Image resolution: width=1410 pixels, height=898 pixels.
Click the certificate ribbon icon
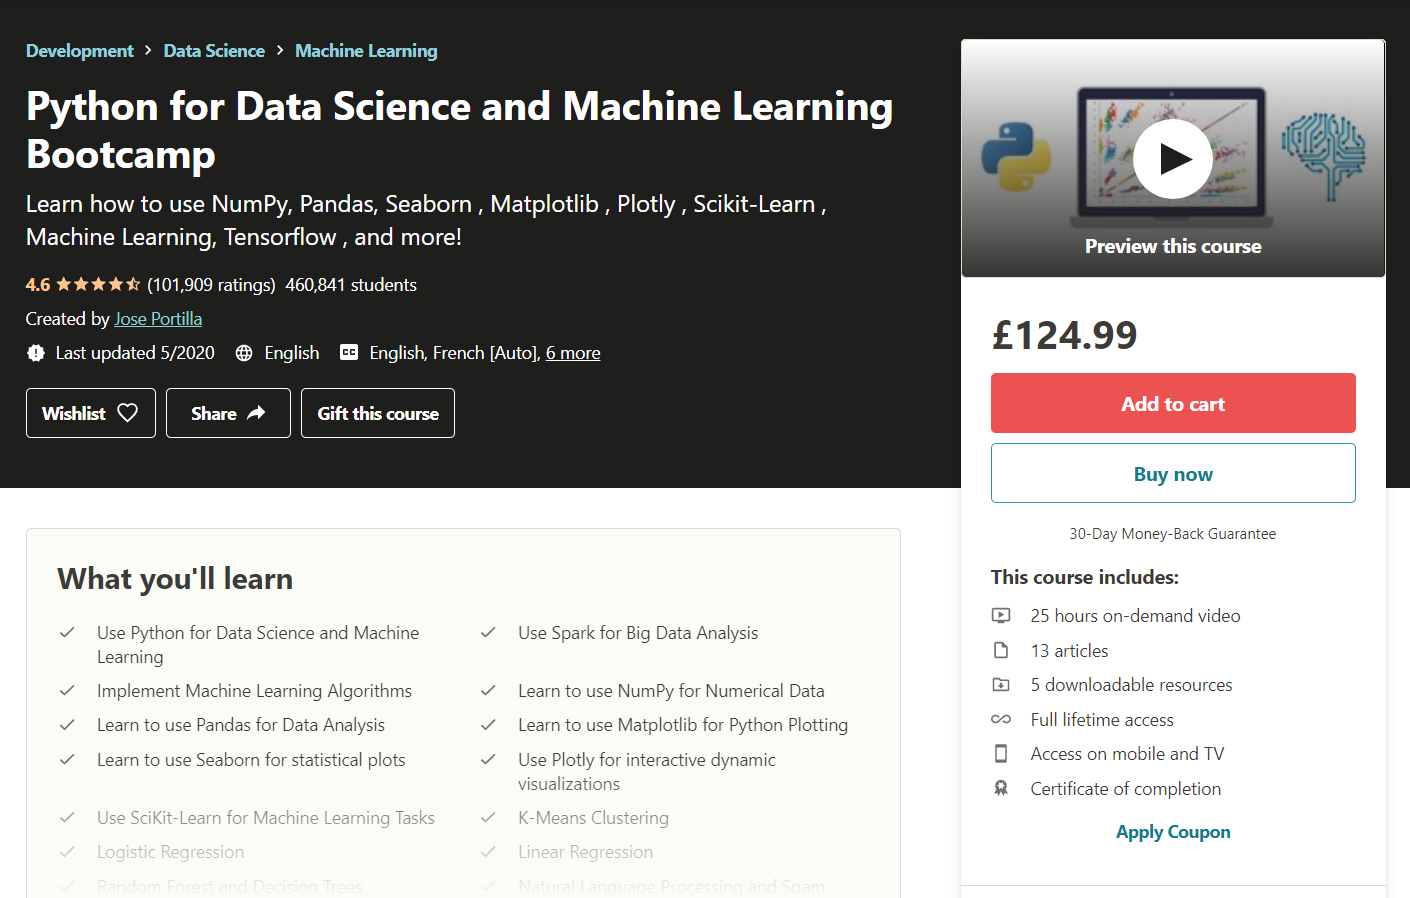point(1001,789)
